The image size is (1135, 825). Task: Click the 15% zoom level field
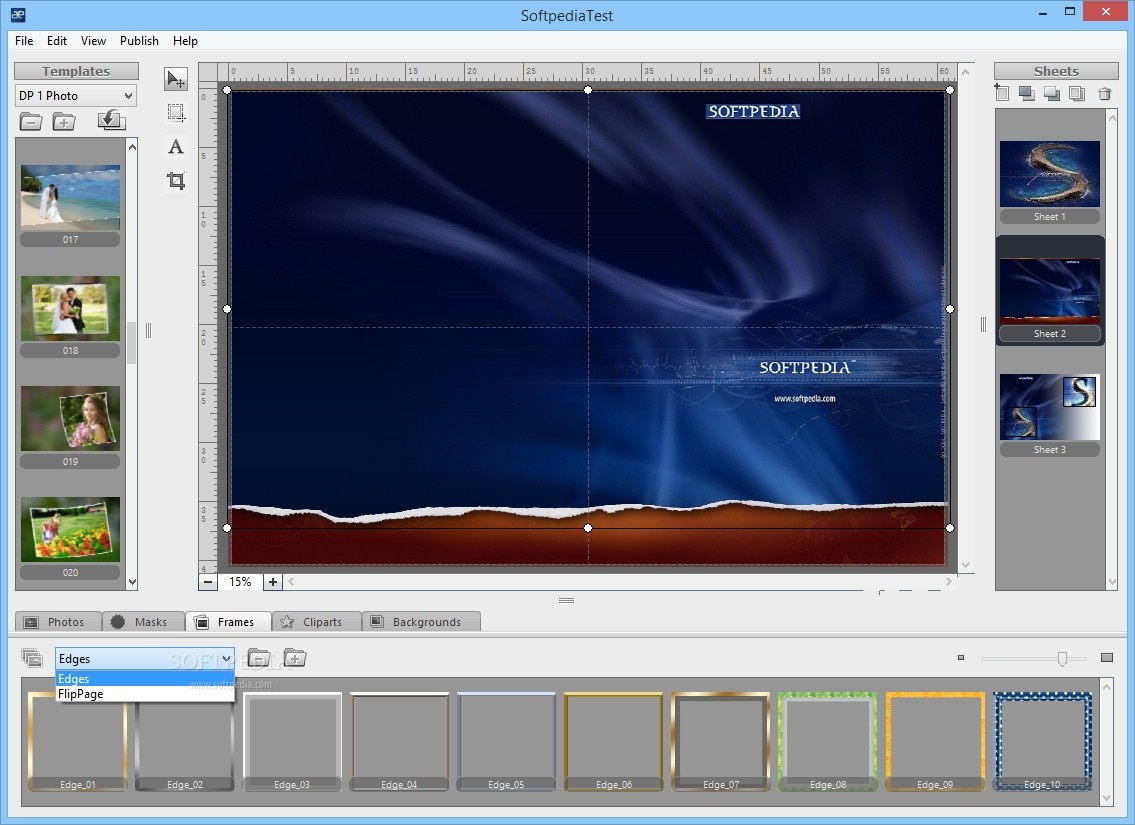240,582
